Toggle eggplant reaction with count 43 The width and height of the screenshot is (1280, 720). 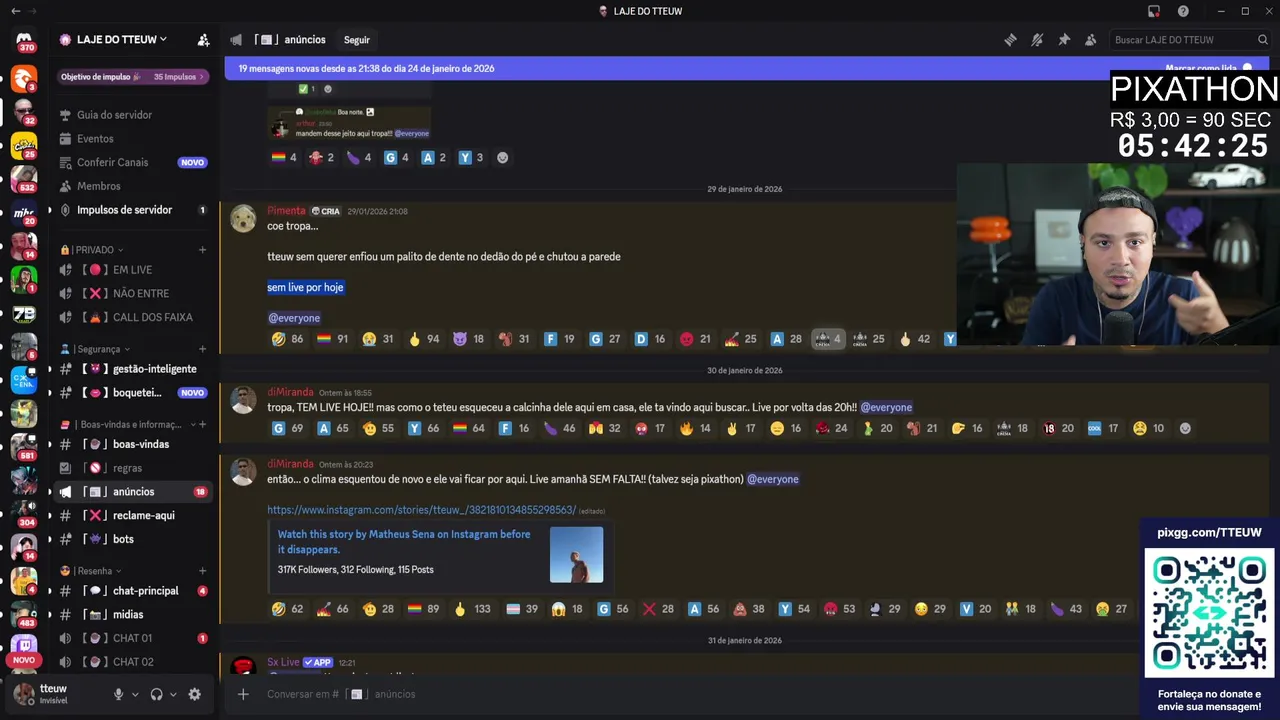coord(1066,609)
